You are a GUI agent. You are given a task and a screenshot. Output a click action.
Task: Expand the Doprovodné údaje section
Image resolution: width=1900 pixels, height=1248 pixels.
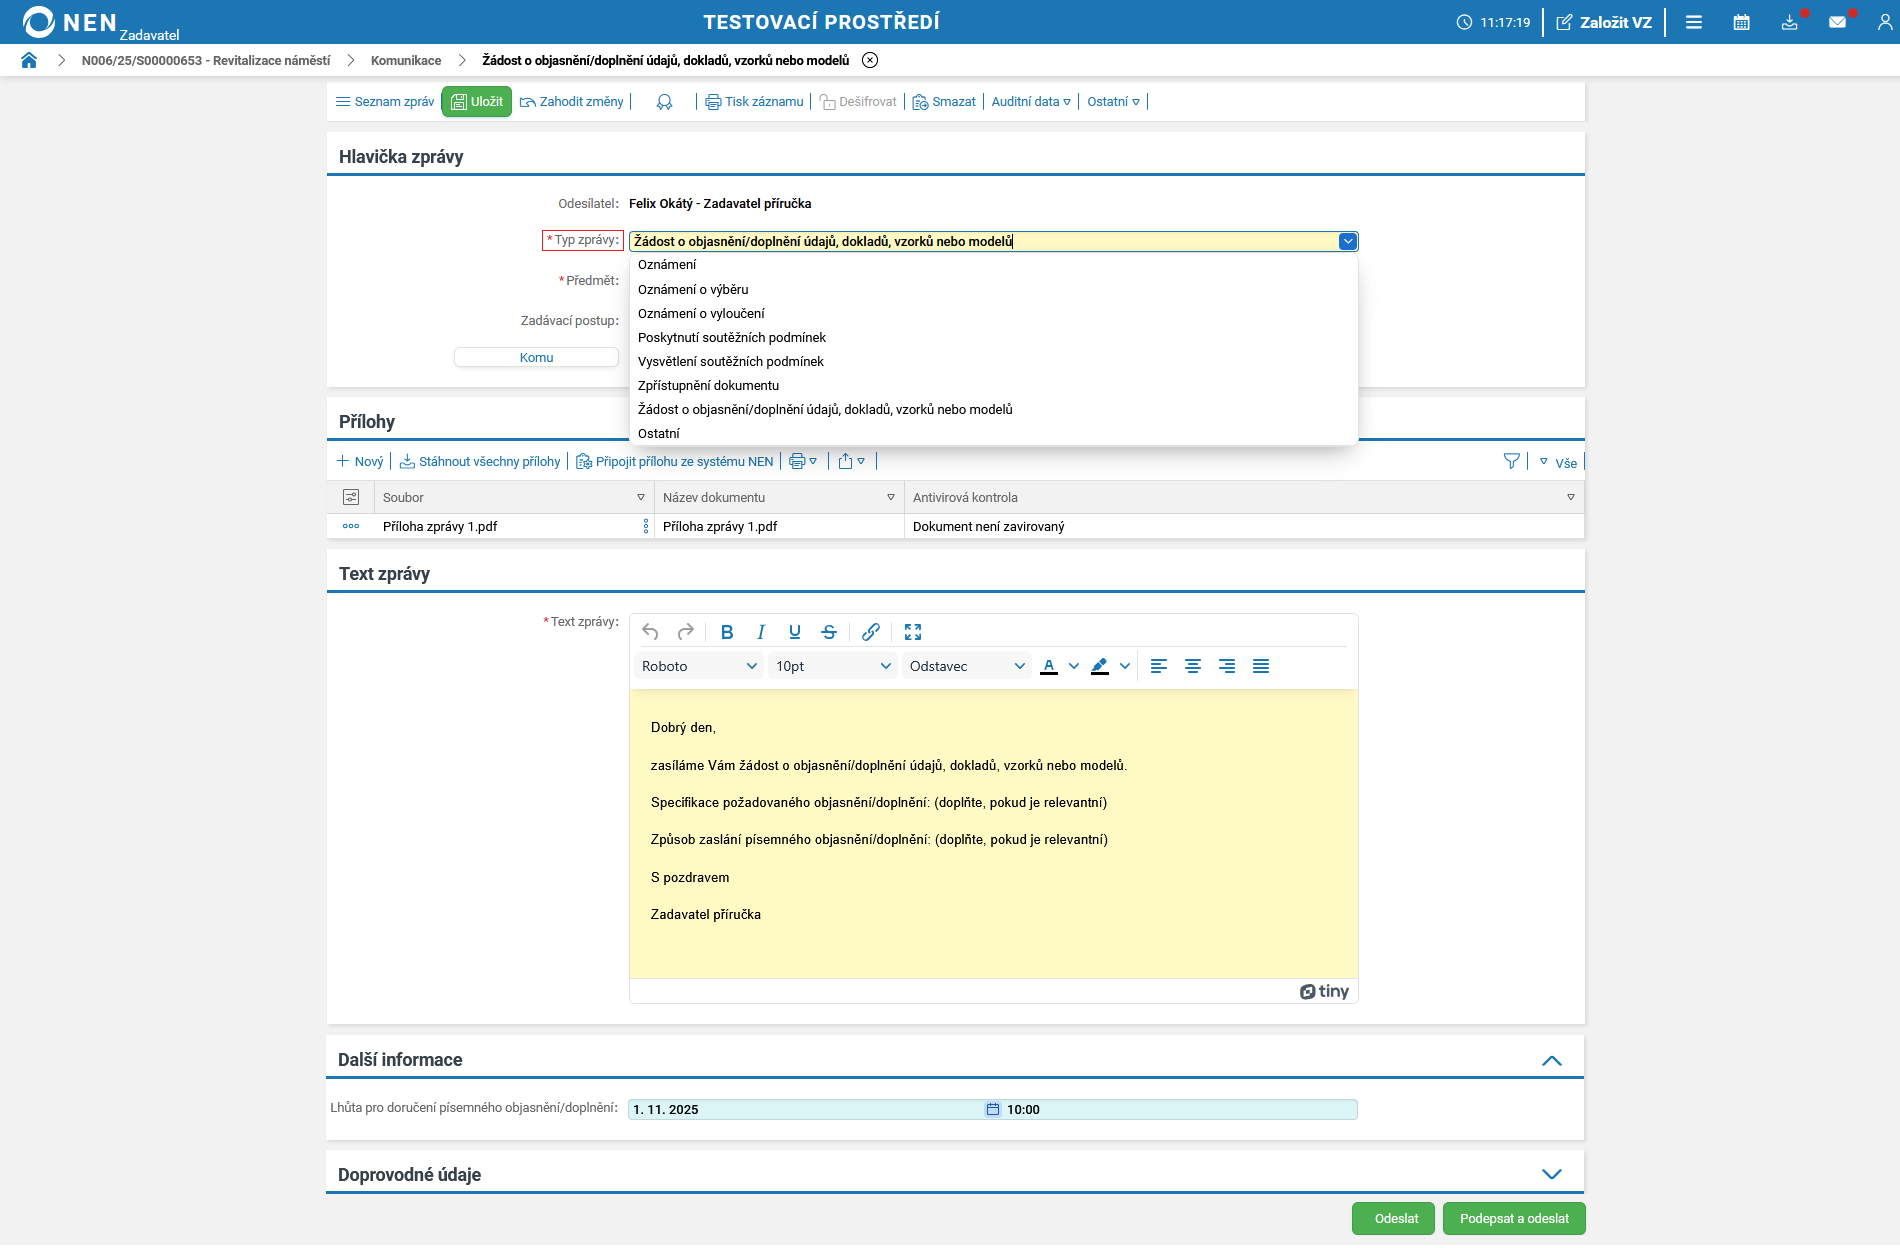[1552, 1175]
